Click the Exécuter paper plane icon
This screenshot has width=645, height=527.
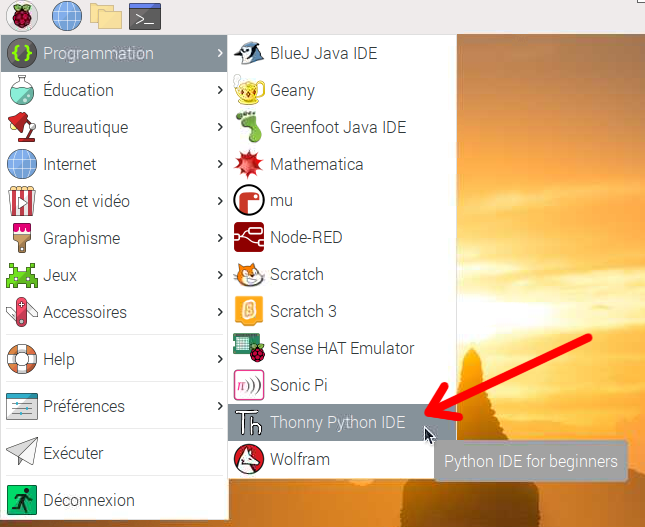[22, 452]
